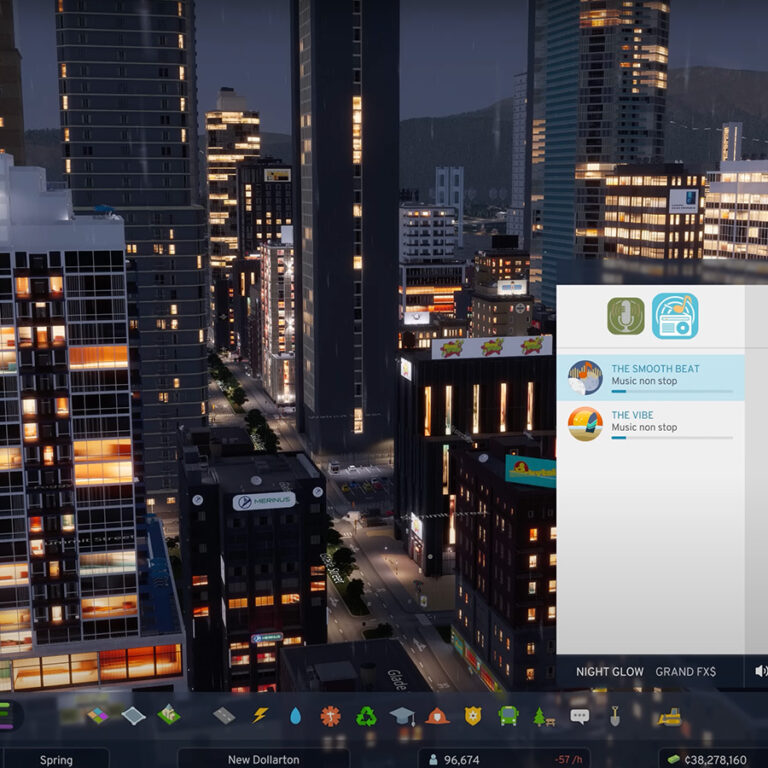This screenshot has height=768, width=768.
Task: Open the Areas (districts) tool
Action: point(134,716)
